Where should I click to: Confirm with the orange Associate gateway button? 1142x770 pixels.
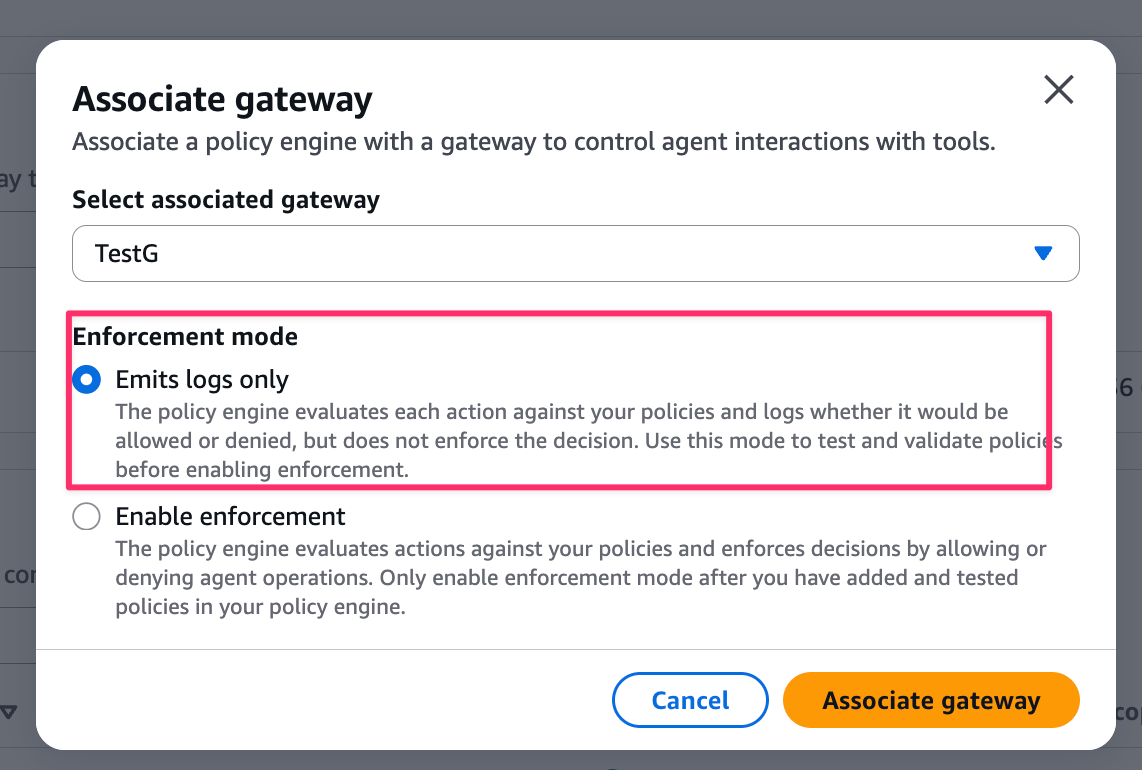[930, 700]
